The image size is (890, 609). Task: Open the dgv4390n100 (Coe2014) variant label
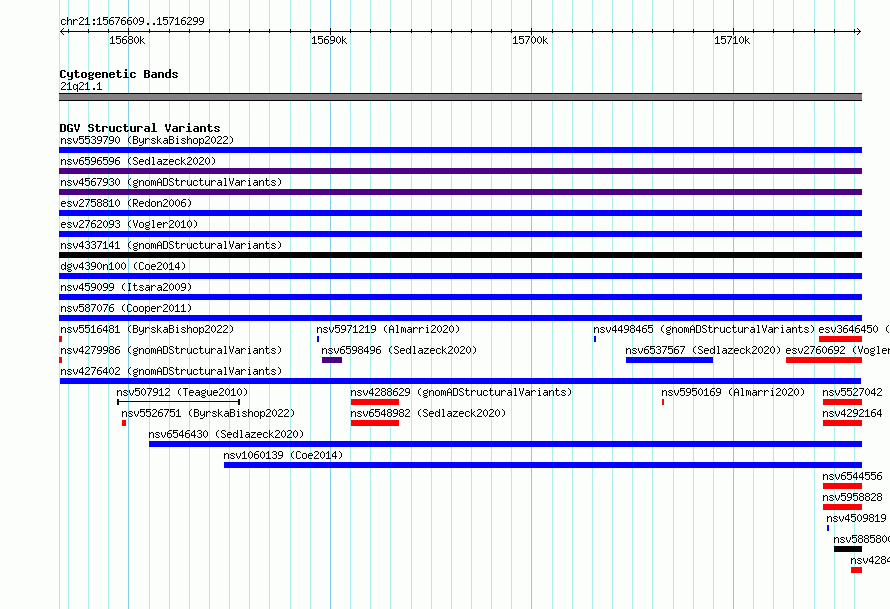pos(123,266)
